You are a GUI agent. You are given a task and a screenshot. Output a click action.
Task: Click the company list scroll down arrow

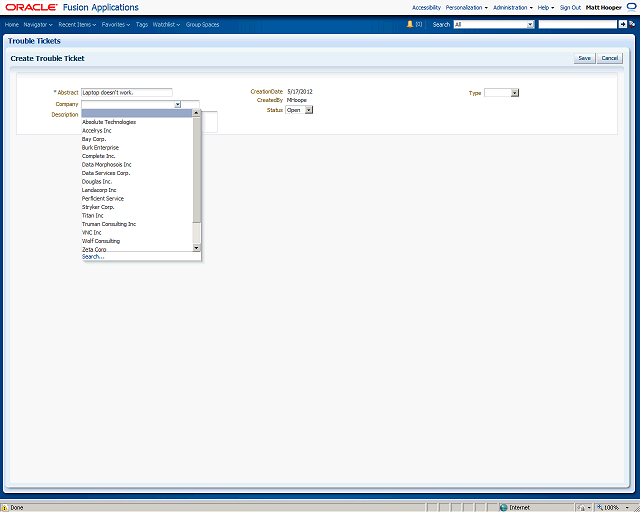click(x=196, y=248)
